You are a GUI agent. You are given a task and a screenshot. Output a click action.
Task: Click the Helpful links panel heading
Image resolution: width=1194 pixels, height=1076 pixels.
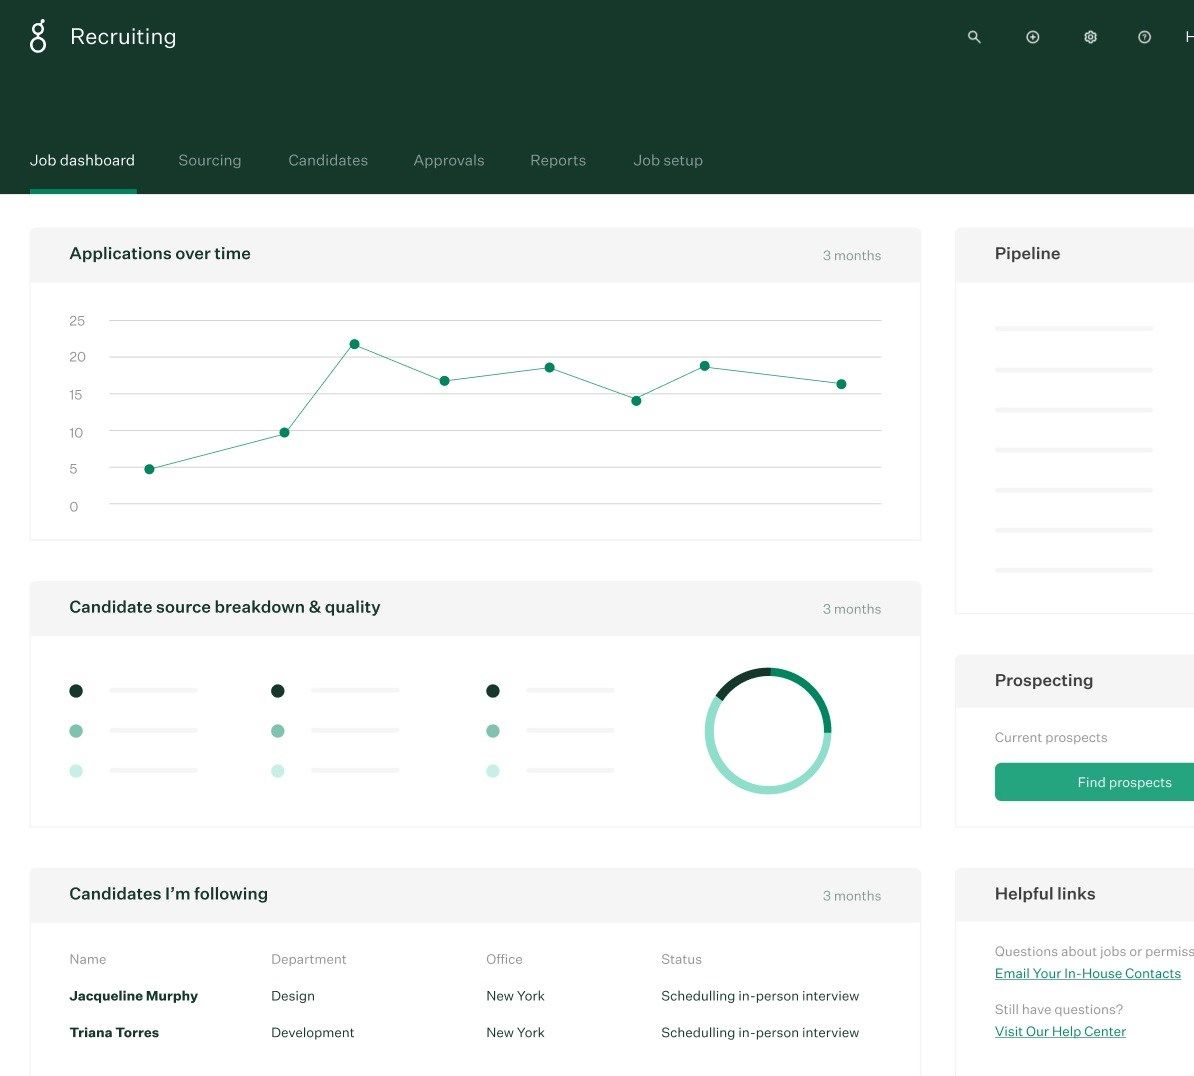click(x=1045, y=894)
